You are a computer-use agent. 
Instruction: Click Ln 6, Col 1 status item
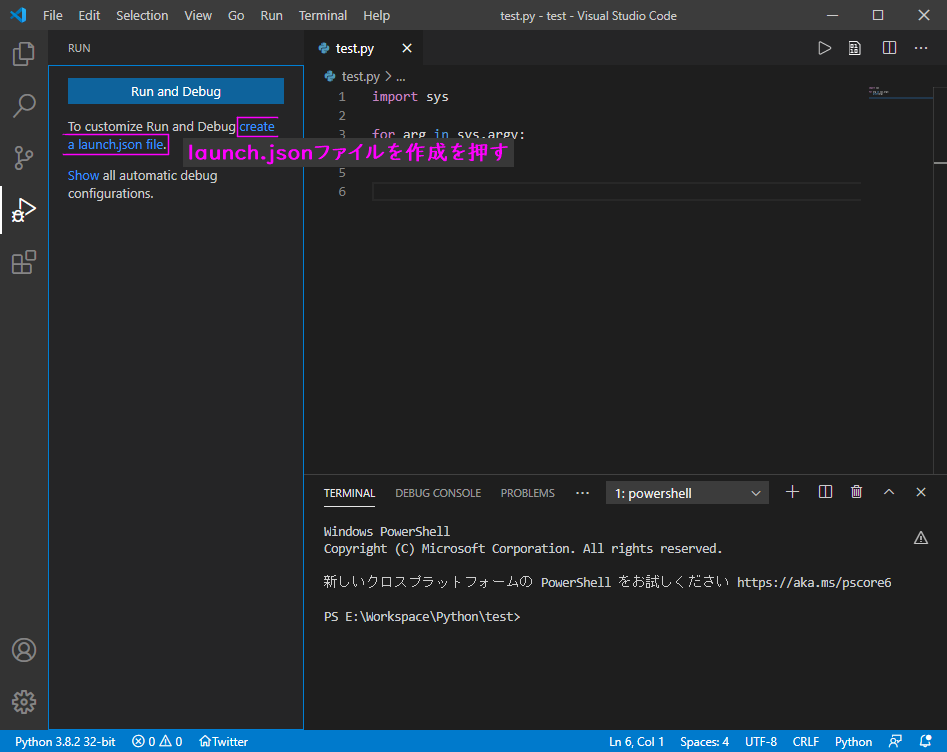click(x=636, y=742)
